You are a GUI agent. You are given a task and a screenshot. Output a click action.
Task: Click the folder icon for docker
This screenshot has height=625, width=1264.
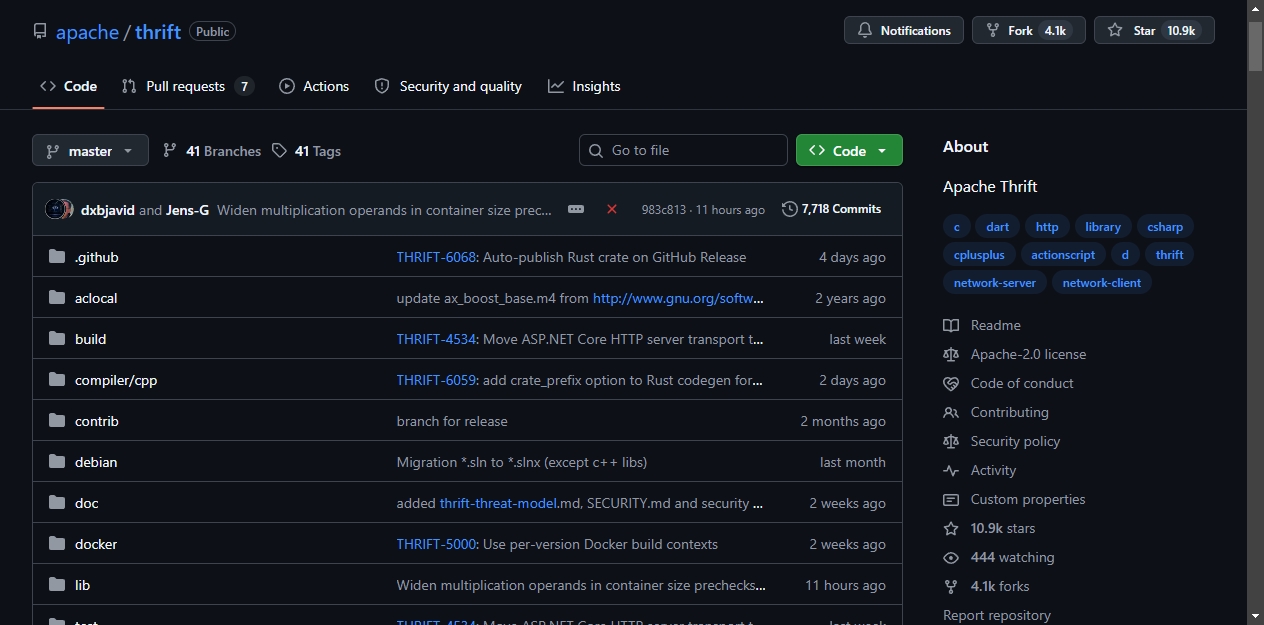click(x=57, y=544)
